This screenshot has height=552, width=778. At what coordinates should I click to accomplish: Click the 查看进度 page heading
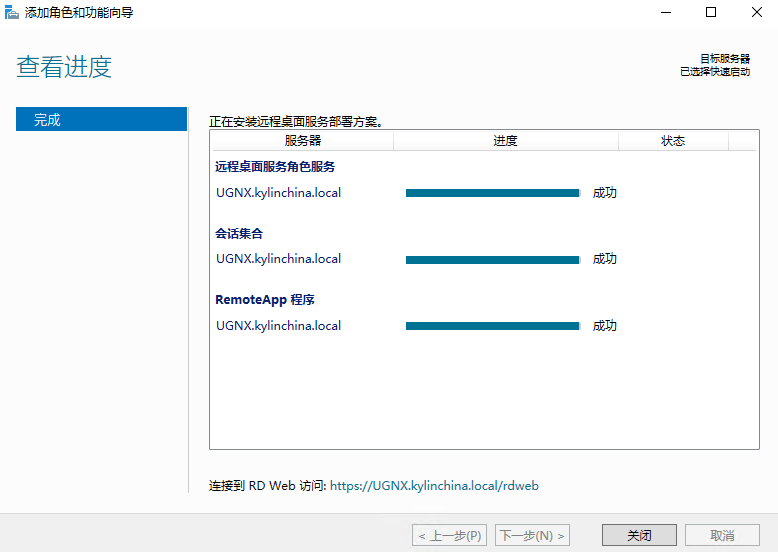(64, 67)
